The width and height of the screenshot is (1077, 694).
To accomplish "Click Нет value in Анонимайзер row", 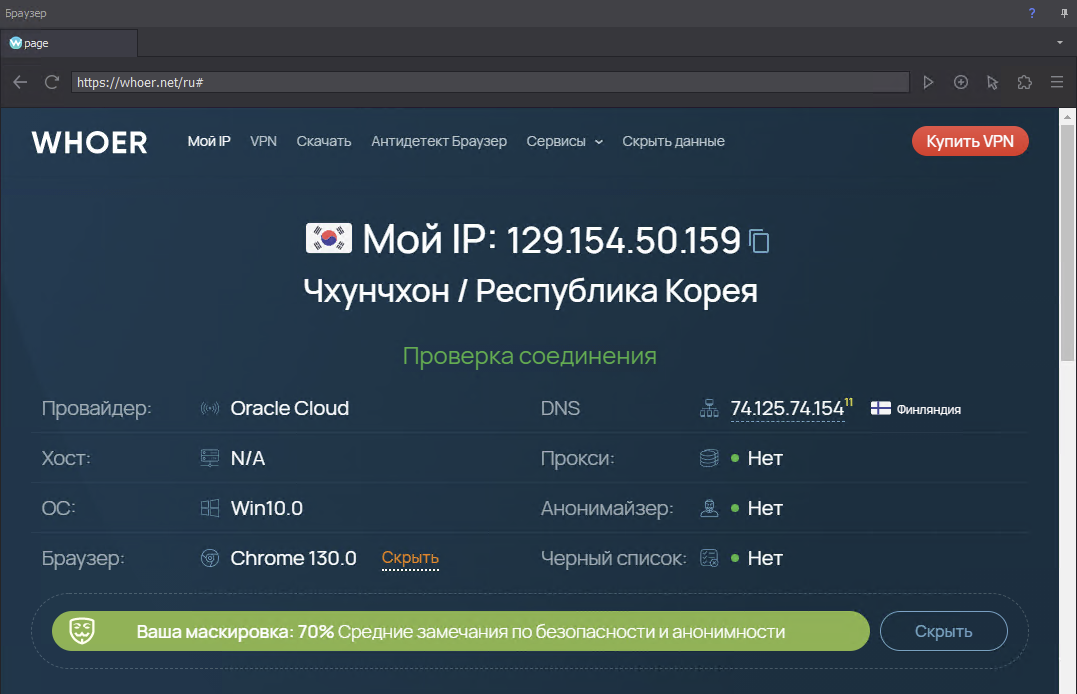I will click(x=765, y=508).
